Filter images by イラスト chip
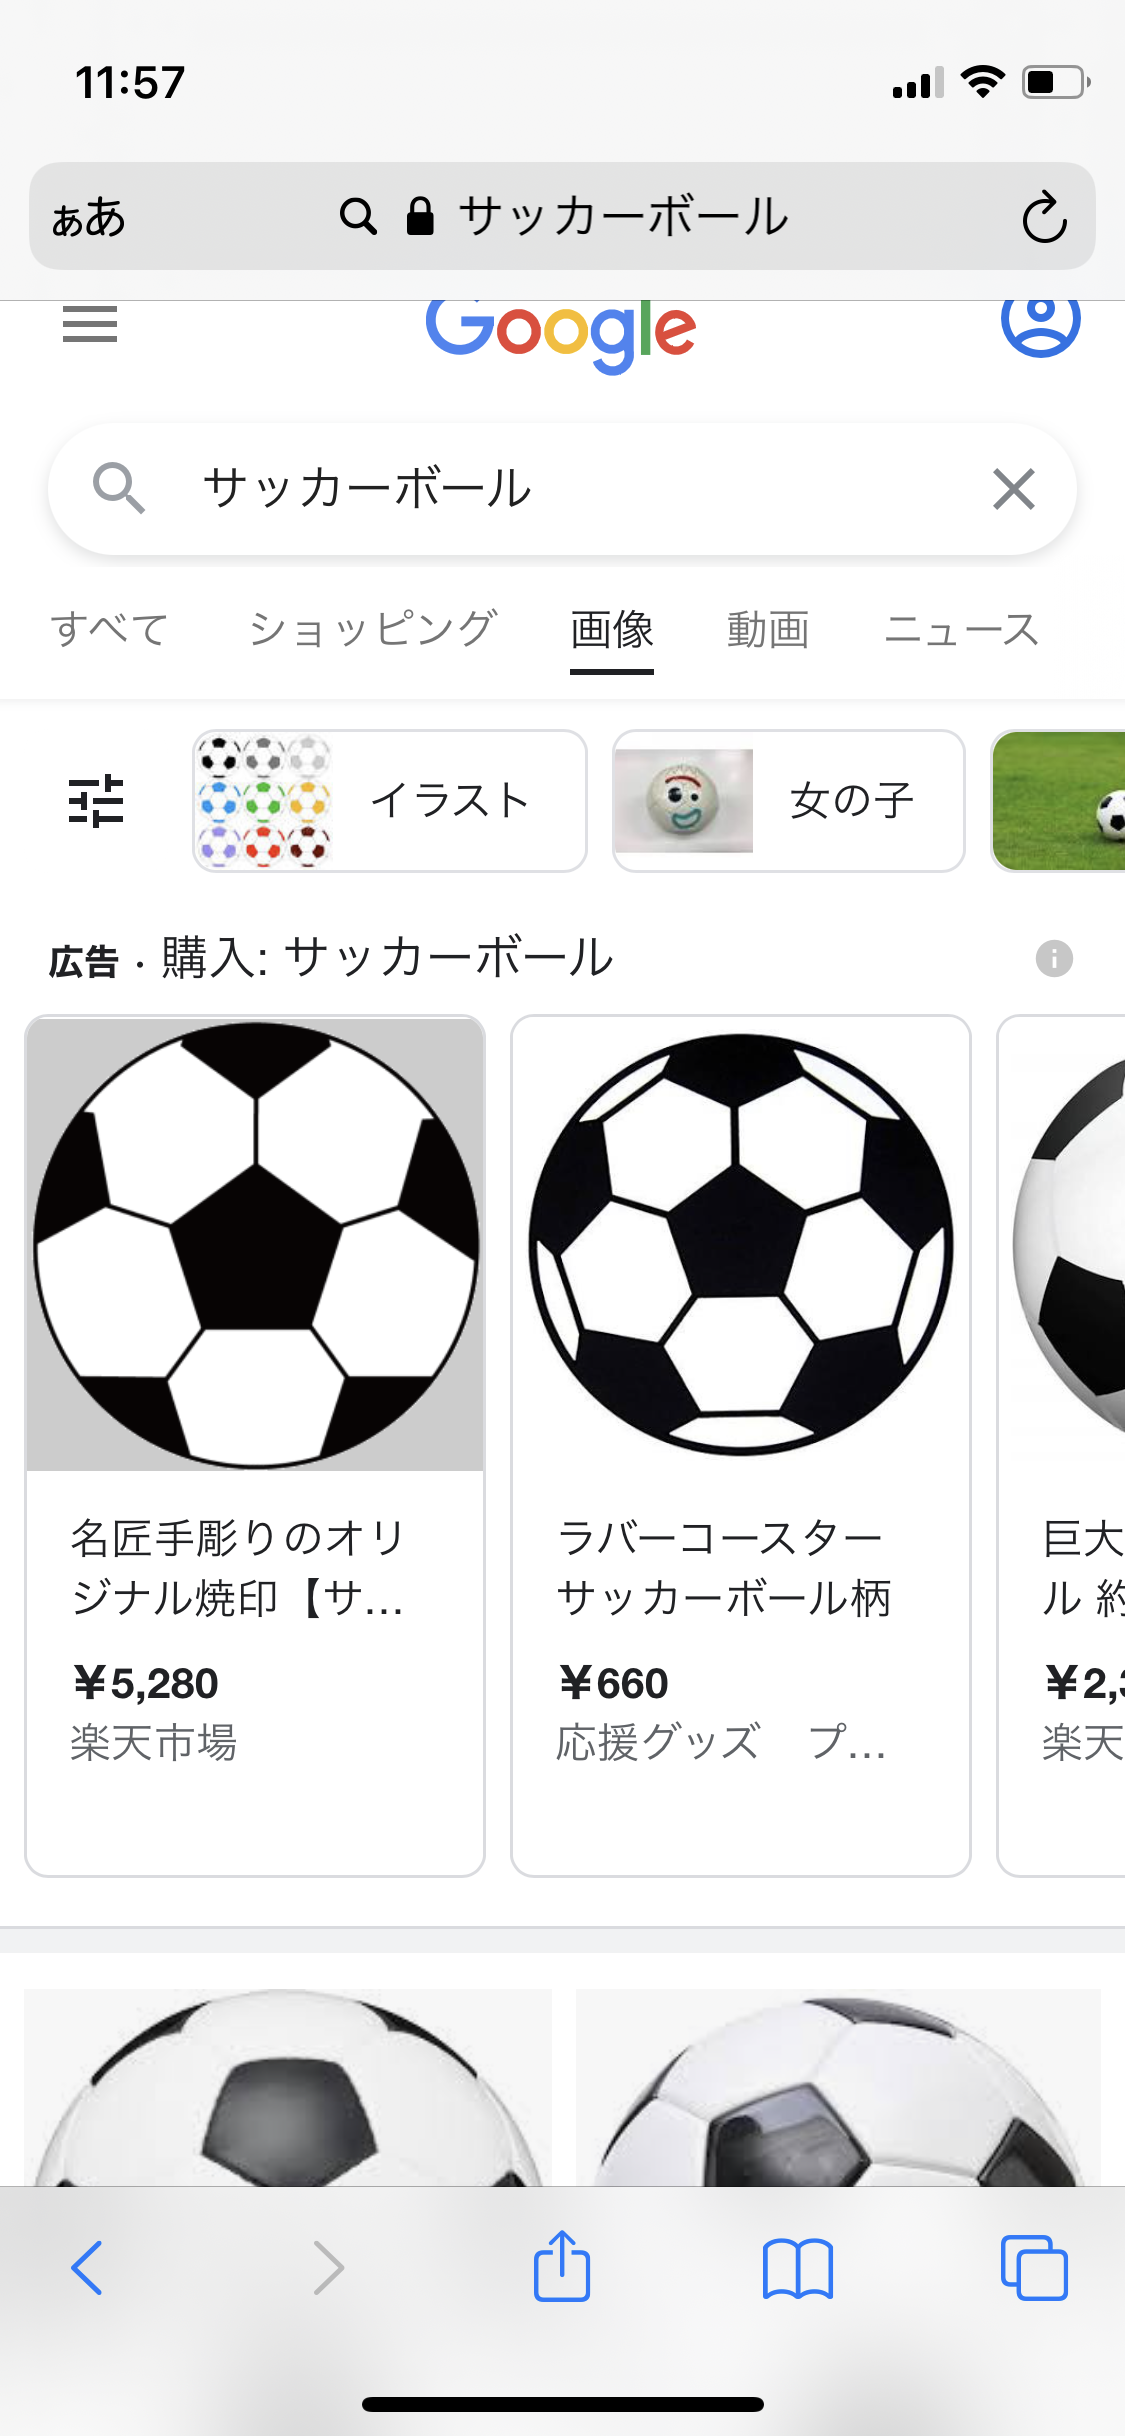This screenshot has width=1125, height=2436. pyautogui.click(x=390, y=801)
